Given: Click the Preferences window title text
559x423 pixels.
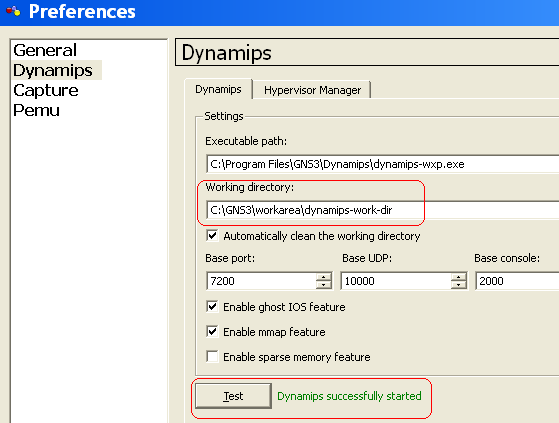Looking at the screenshot, I should coord(82,11).
